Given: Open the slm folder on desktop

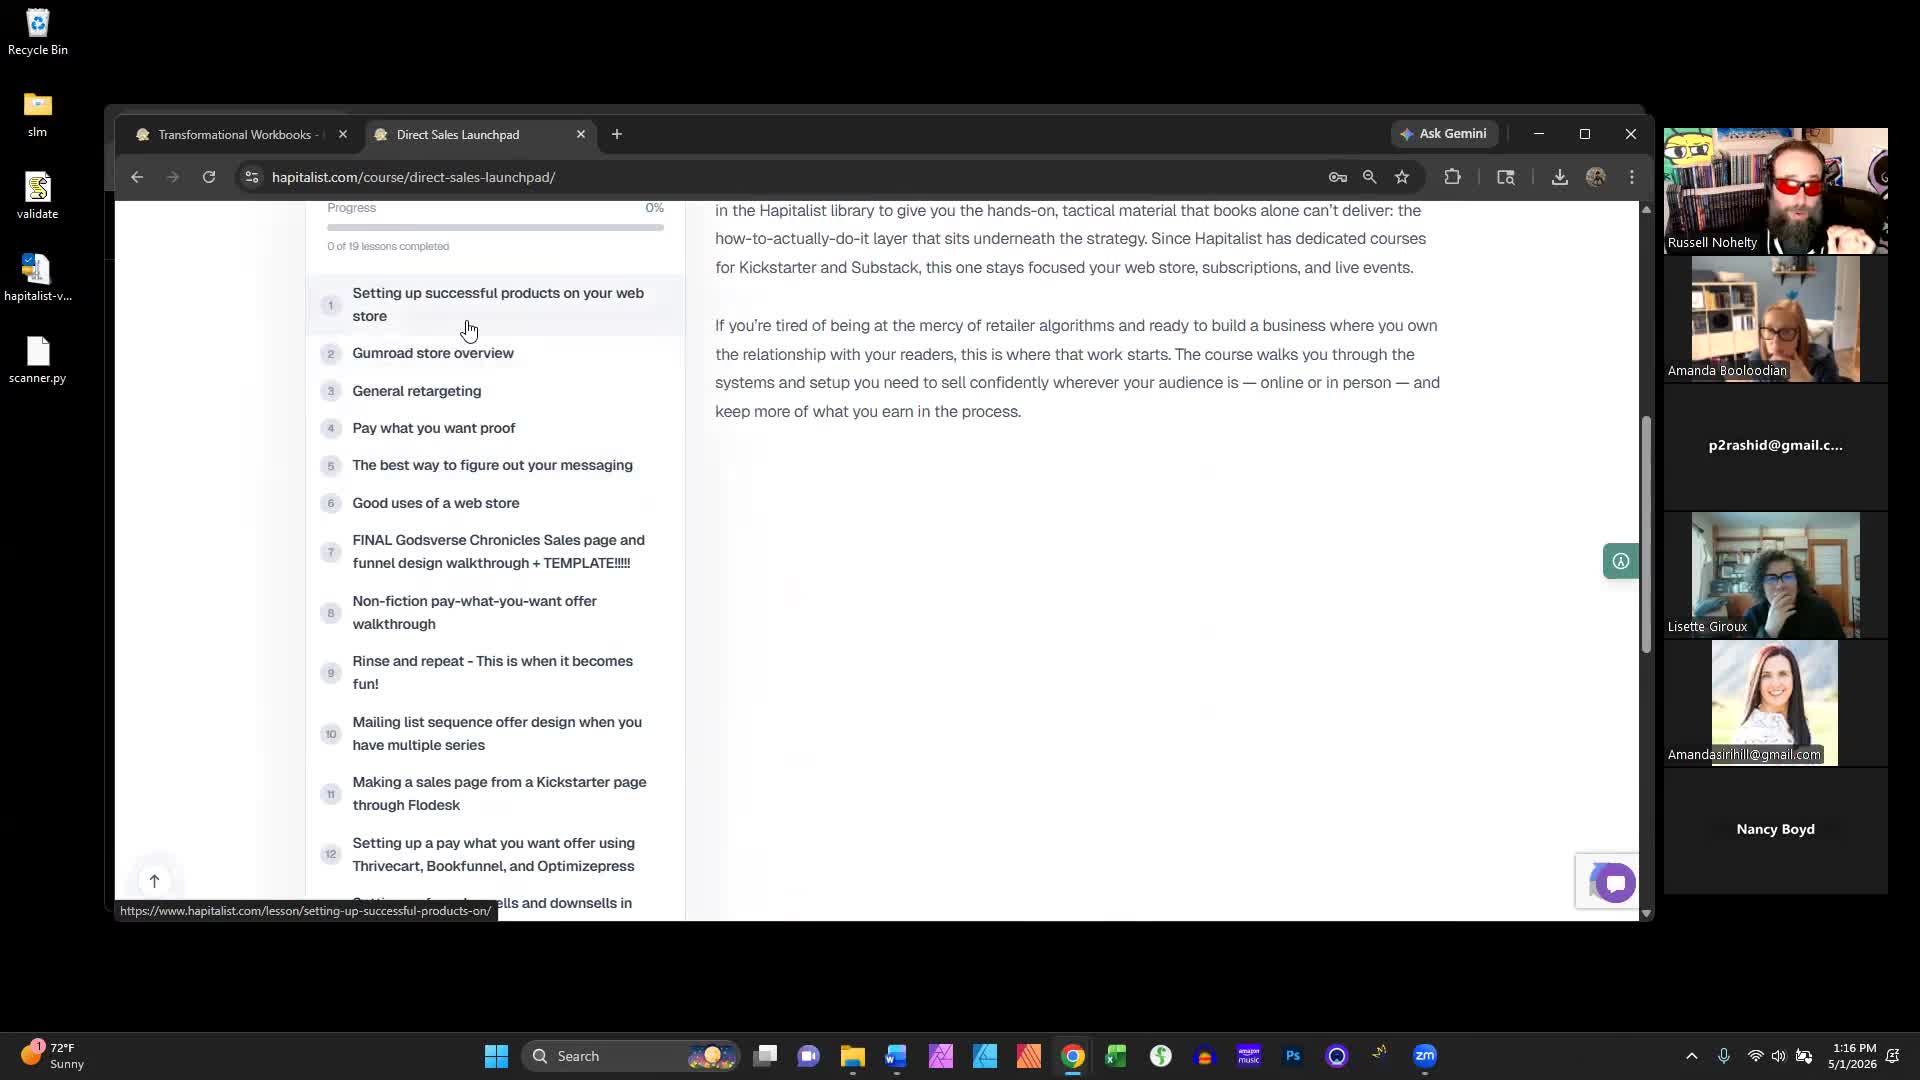Looking at the screenshot, I should point(37,114).
